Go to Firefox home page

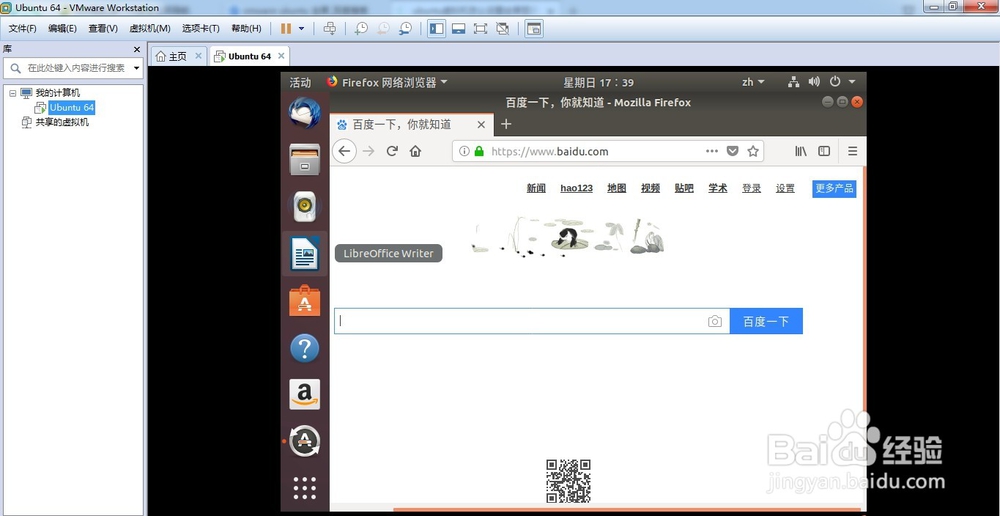click(415, 151)
